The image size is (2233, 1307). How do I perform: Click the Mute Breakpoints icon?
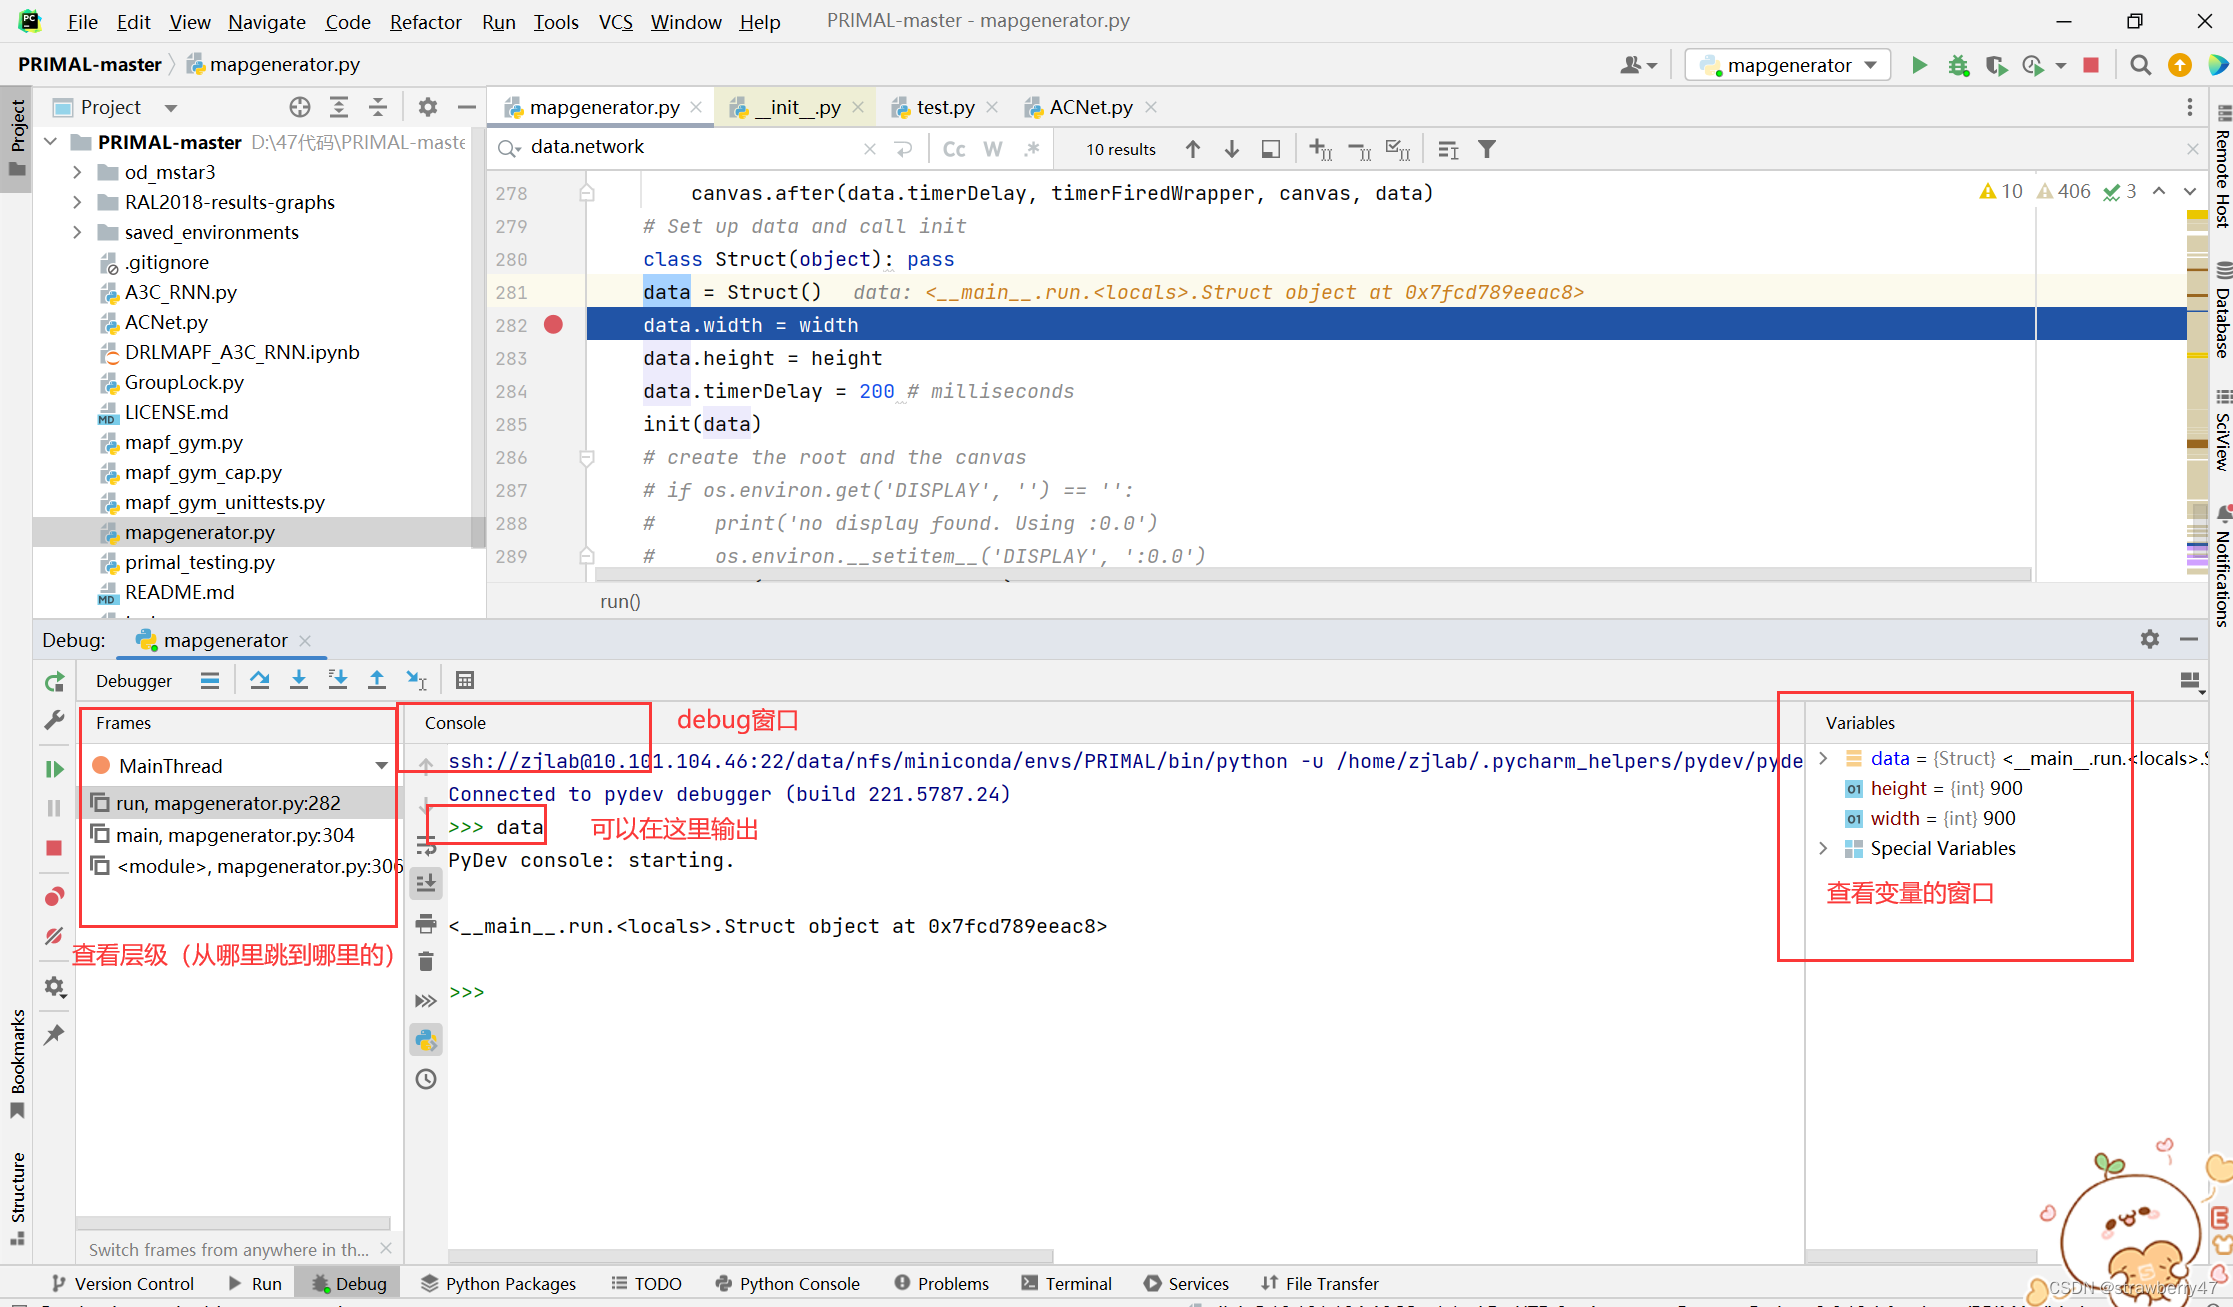[x=54, y=936]
